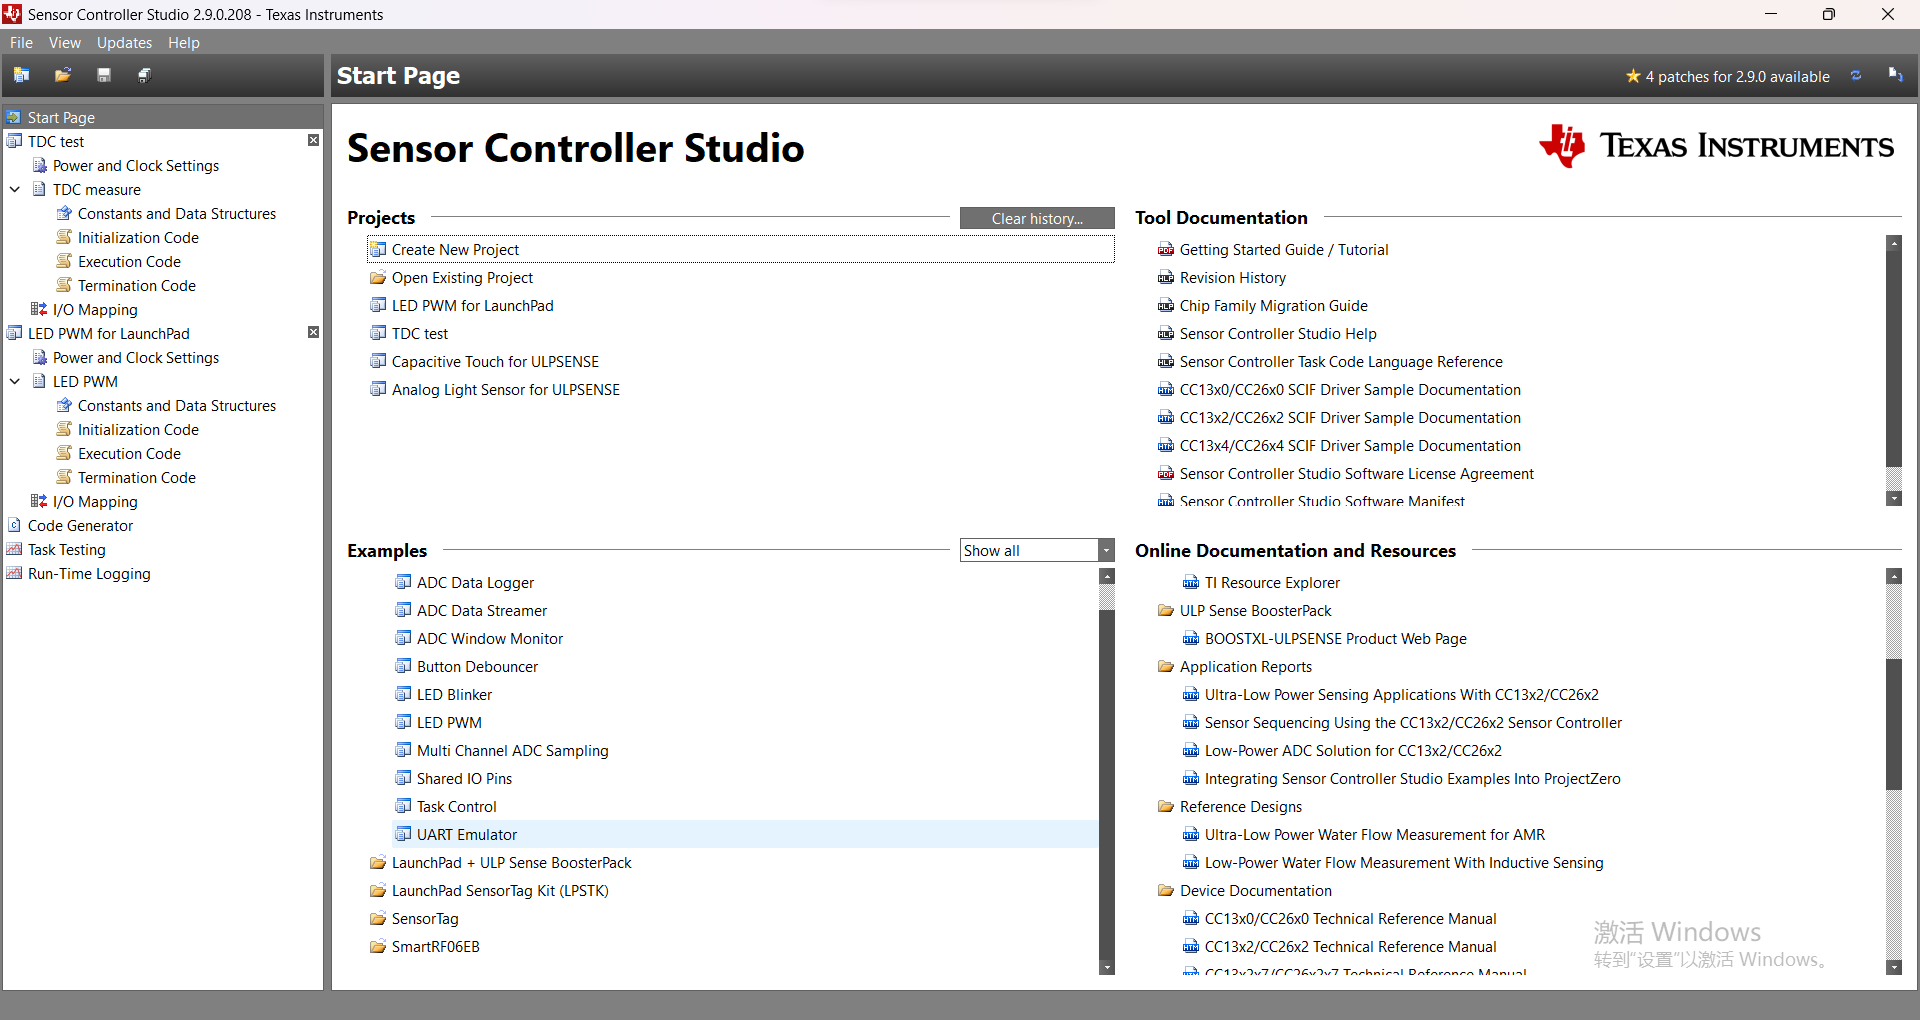This screenshot has width=1920, height=1020.
Task: Open Code Generator in the sidebar
Action: click(80, 525)
